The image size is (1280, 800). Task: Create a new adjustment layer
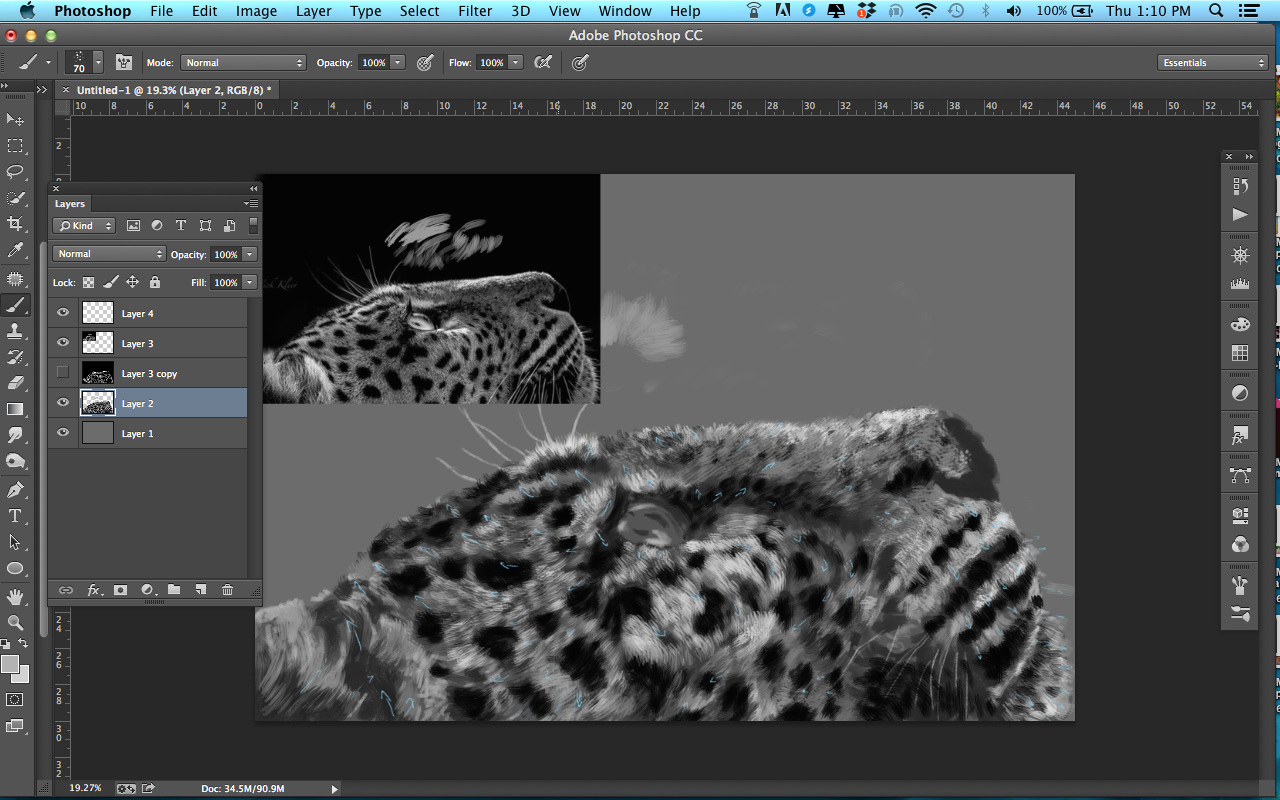tap(147, 590)
